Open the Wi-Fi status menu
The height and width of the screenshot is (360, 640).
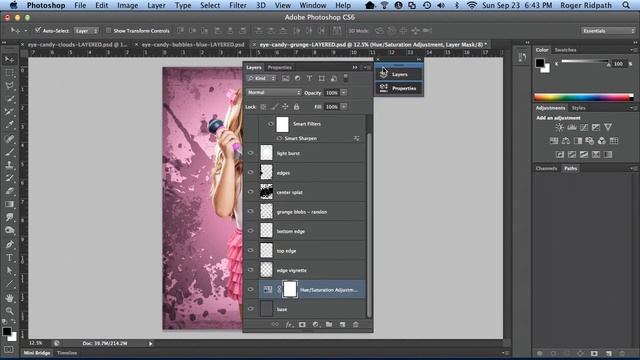pyautogui.click(x=471, y=5)
